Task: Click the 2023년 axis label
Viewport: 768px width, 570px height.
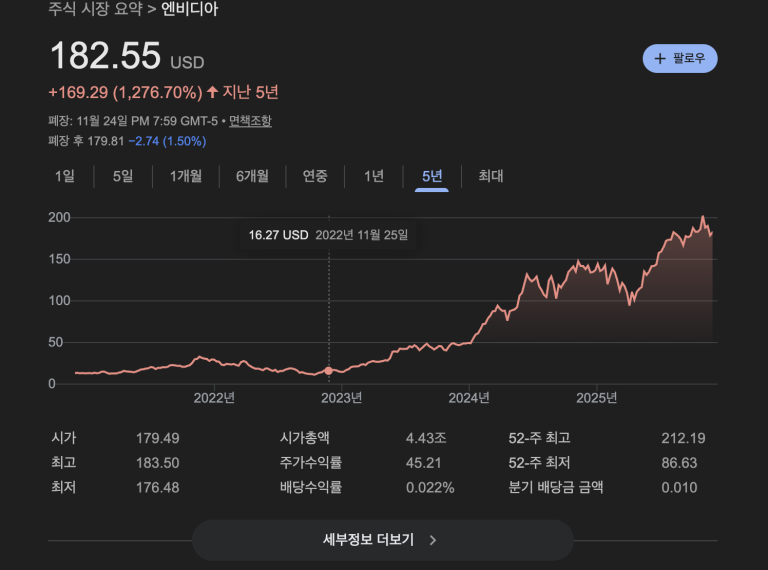Action: click(341, 398)
